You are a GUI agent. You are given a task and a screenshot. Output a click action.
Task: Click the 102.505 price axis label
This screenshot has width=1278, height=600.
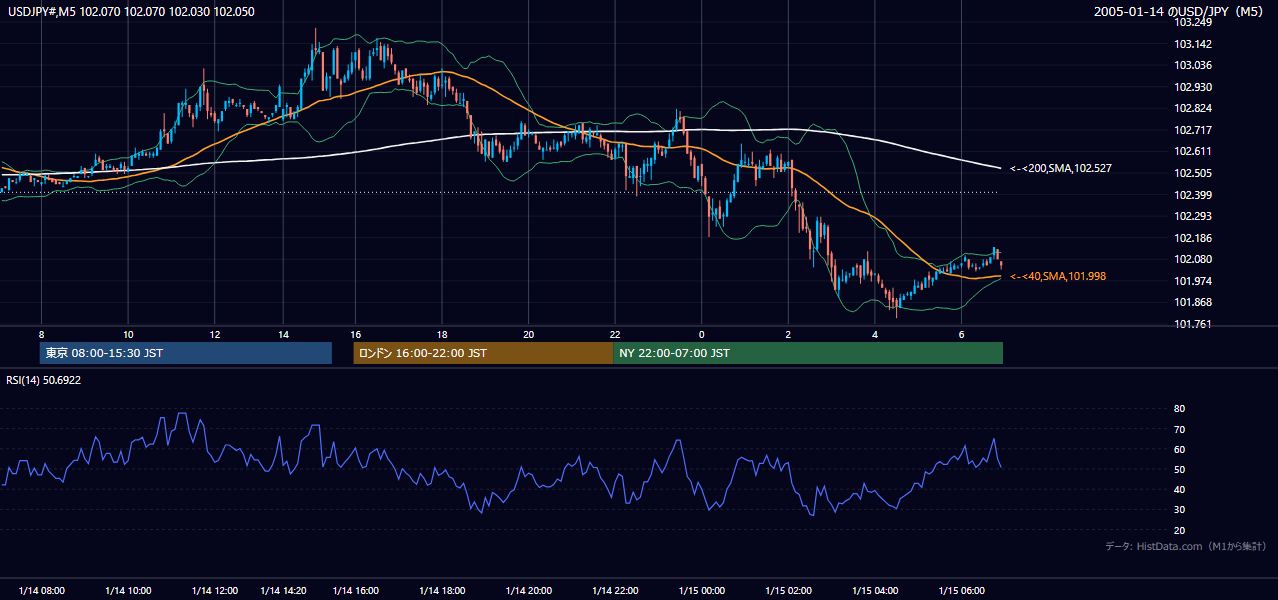pos(1193,173)
